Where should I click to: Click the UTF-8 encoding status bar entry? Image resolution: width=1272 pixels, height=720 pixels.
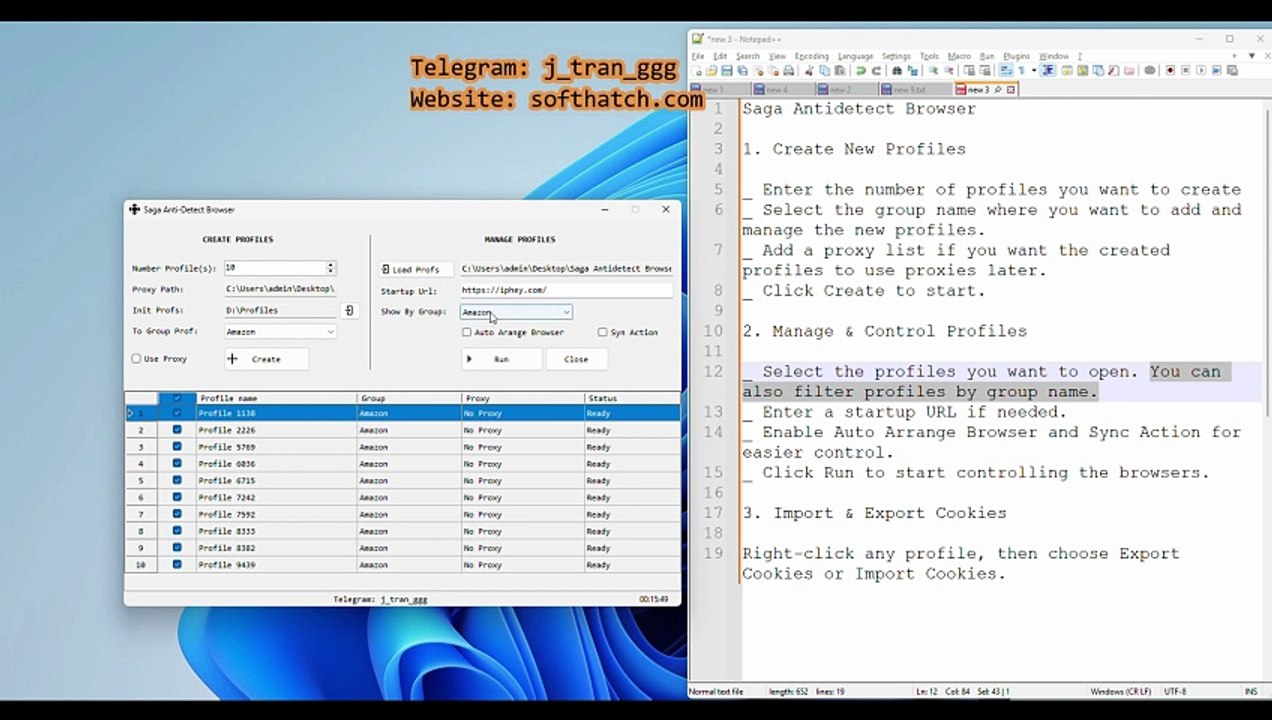[1175, 691]
